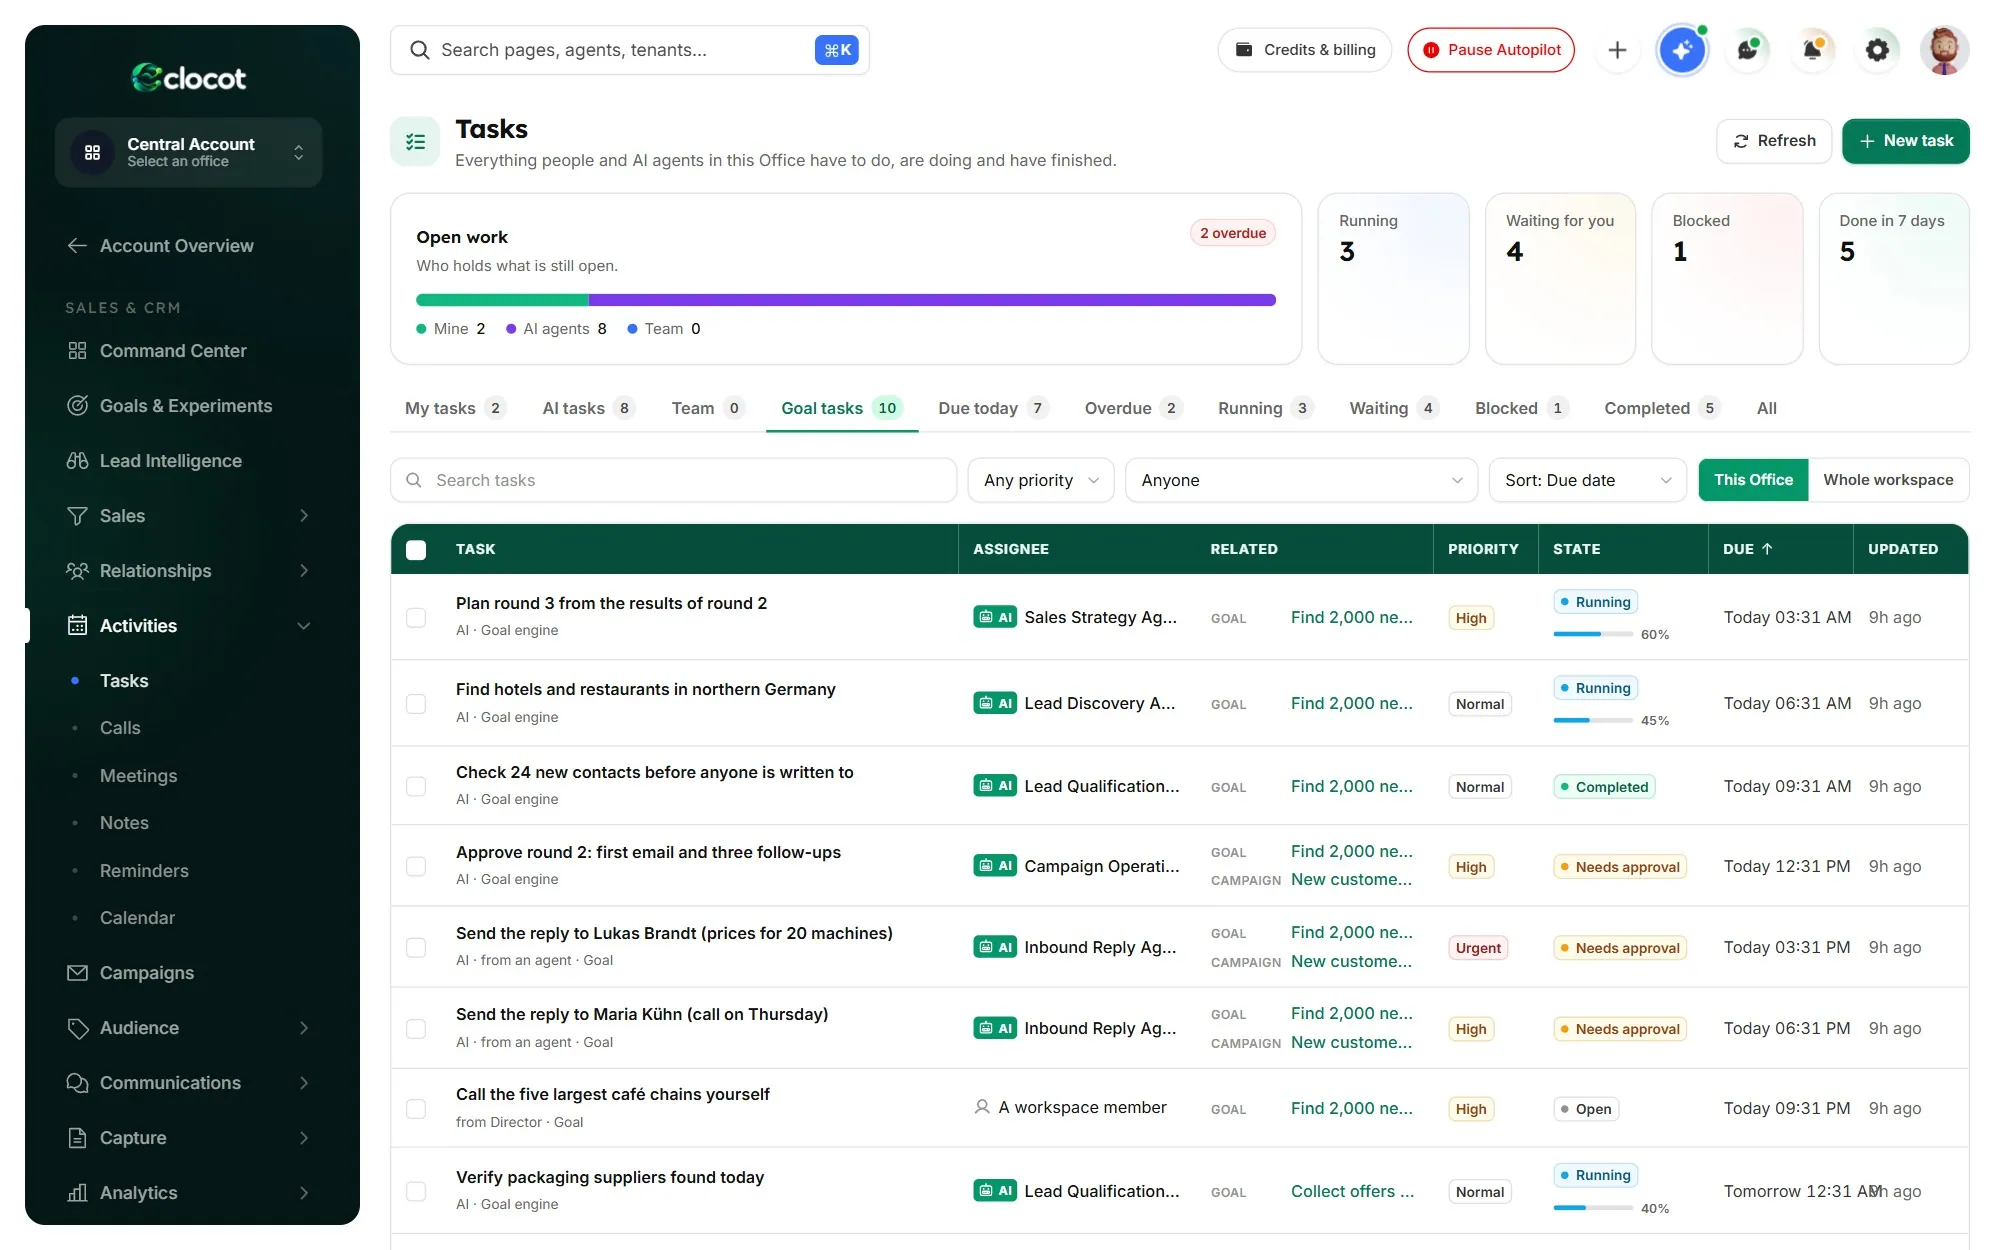
Task: Click the Command Center grid icon
Action: tap(77, 351)
